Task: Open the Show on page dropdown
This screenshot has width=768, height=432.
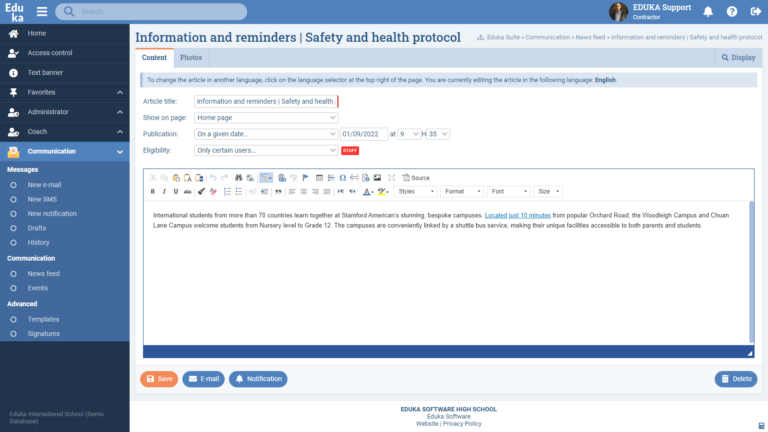Action: pyautogui.click(x=266, y=117)
